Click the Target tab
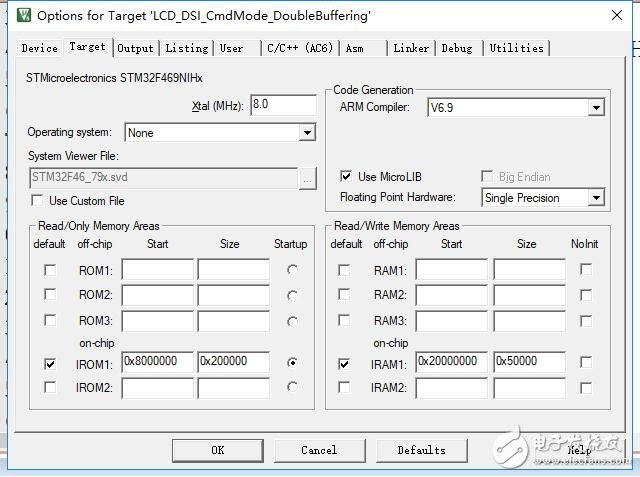This screenshot has width=640, height=477. 87,47
